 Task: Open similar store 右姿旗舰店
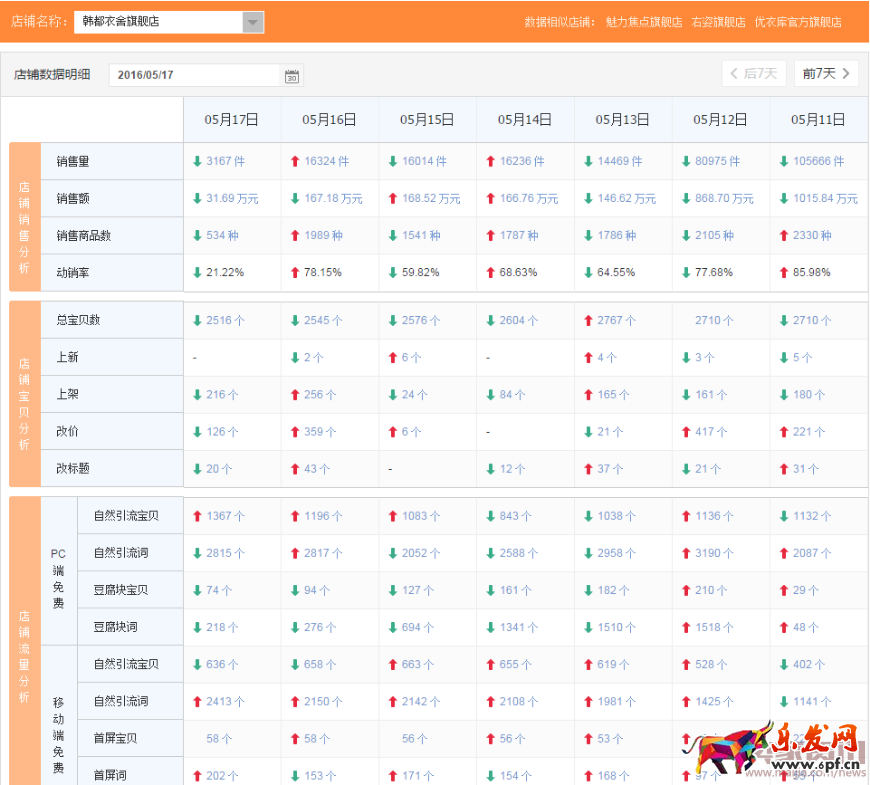[719, 22]
